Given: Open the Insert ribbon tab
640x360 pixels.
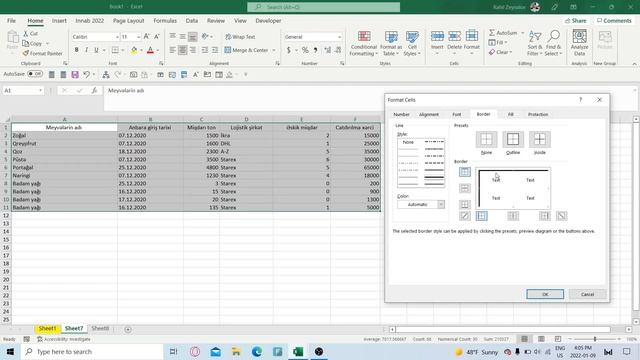Looking at the screenshot, I should [59, 20].
